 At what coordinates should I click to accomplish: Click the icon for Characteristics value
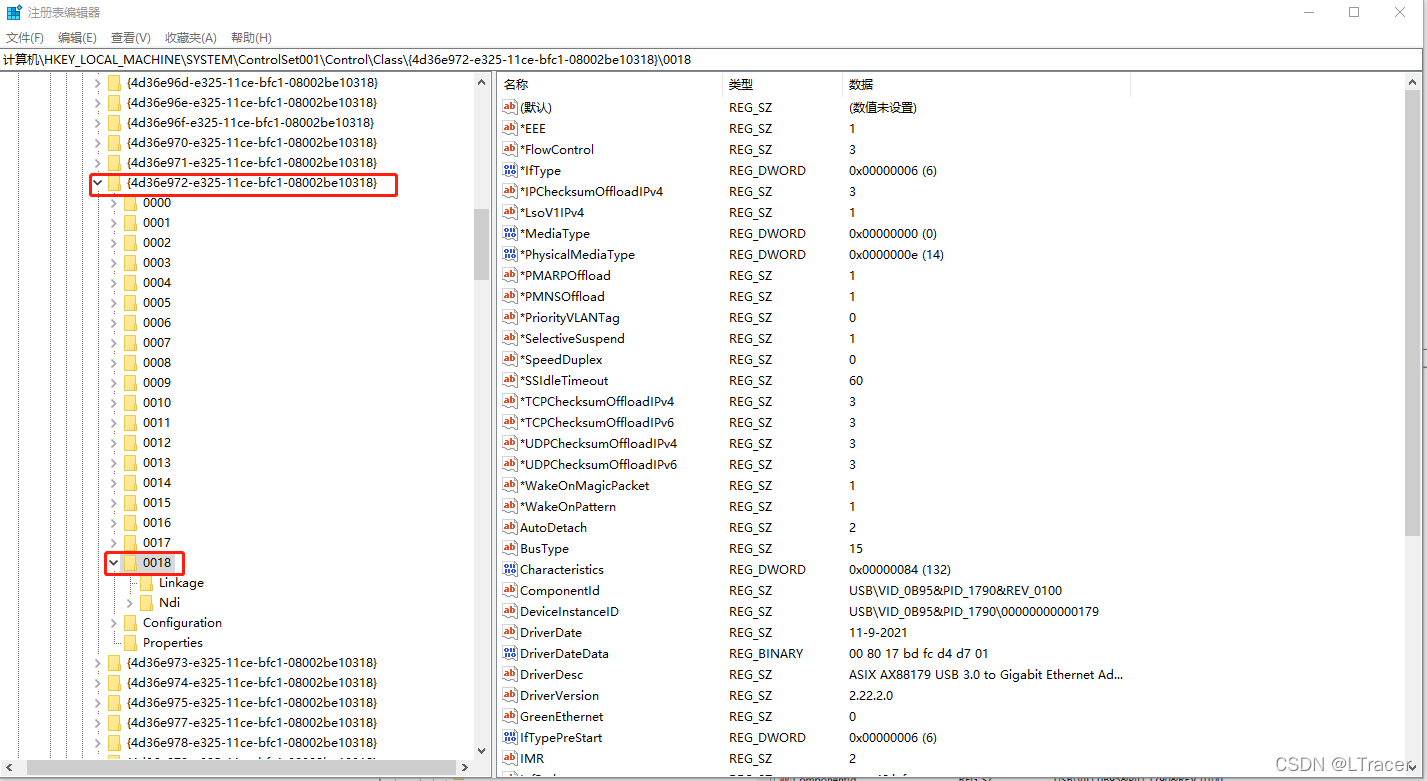coord(510,569)
